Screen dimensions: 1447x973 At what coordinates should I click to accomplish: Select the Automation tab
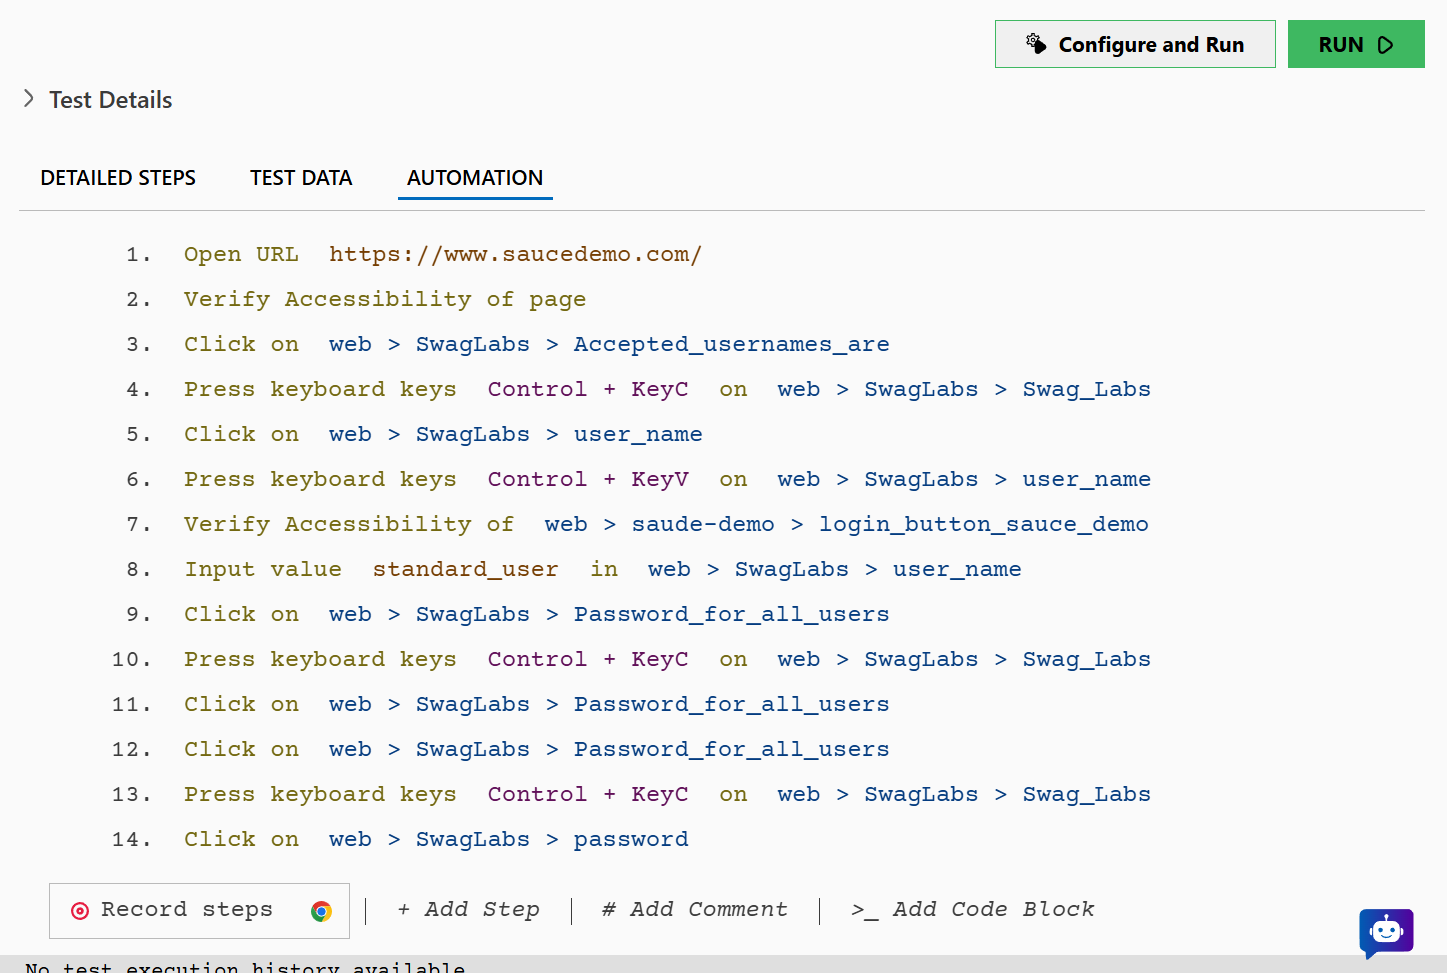[474, 178]
